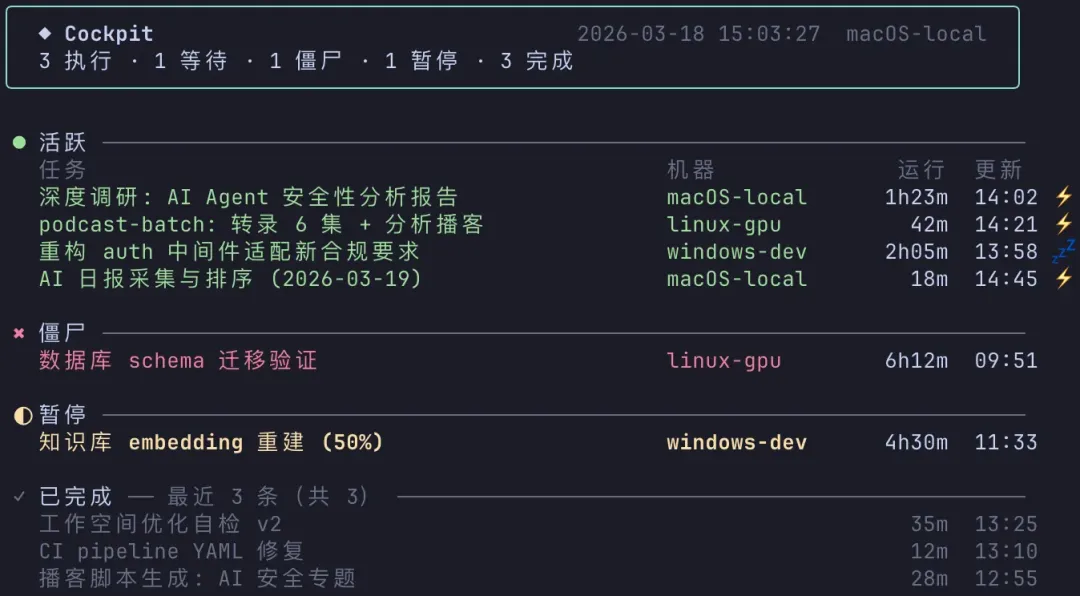Click the lightning icon on the AI 日报采集 row
This screenshot has height=596, width=1080.
(x=1063, y=278)
